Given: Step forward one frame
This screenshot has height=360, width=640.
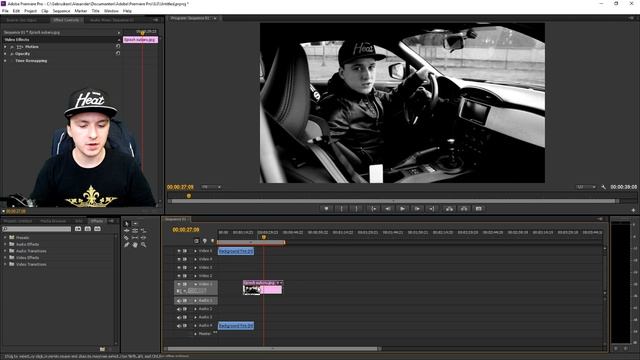Looking at the screenshot, I should (x=417, y=209).
